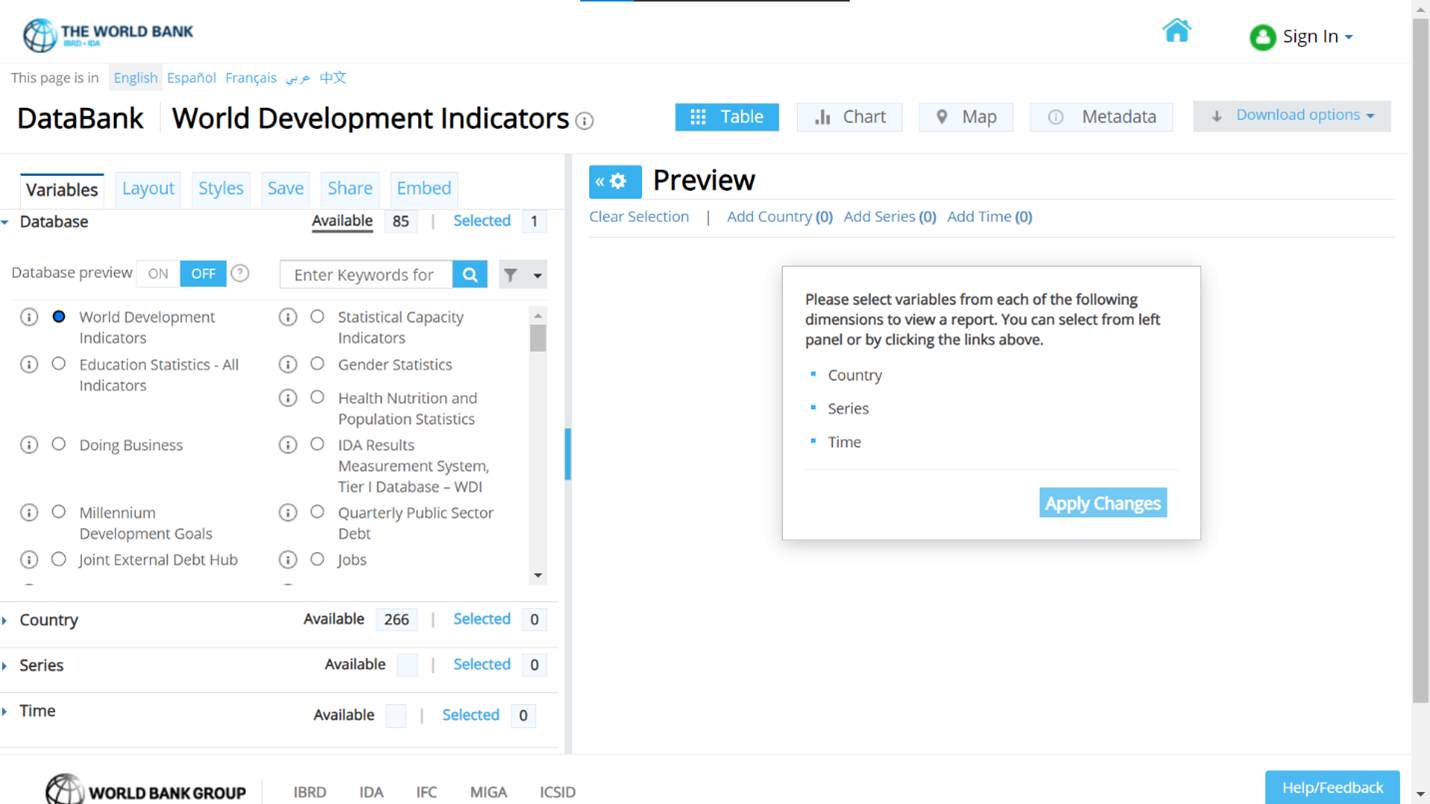Image resolution: width=1430 pixels, height=804 pixels.
Task: Click info icon next to Doing Business
Action: pos(29,445)
